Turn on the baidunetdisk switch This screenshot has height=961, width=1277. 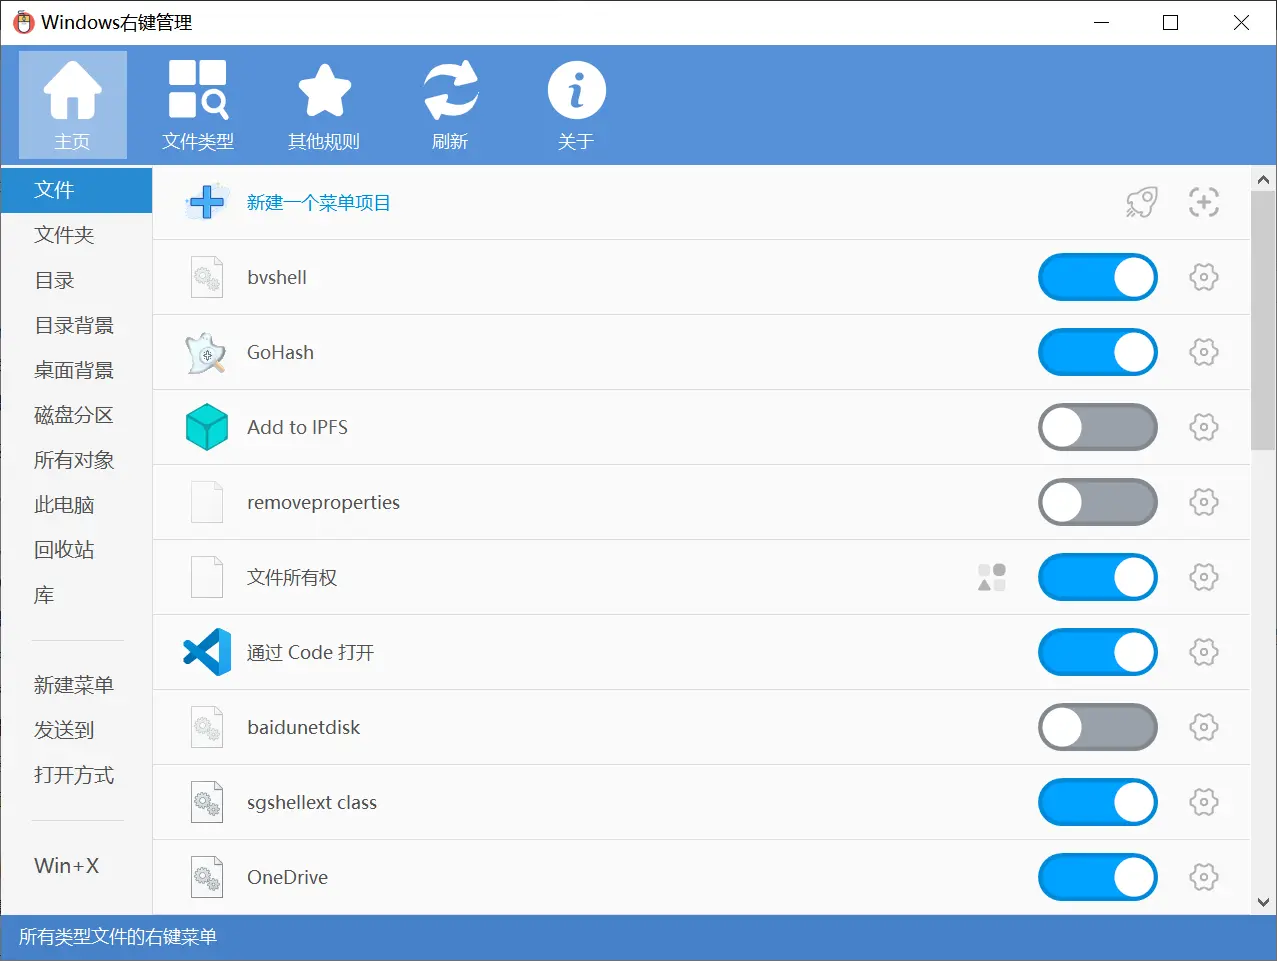(1098, 727)
